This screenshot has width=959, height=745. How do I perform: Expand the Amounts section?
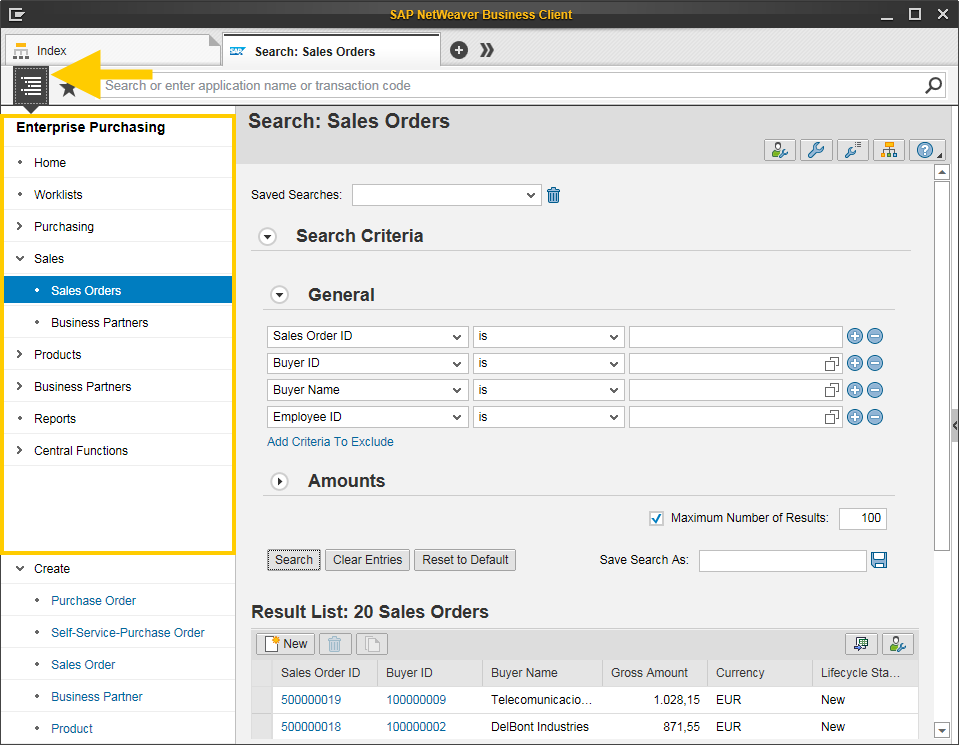coord(280,481)
